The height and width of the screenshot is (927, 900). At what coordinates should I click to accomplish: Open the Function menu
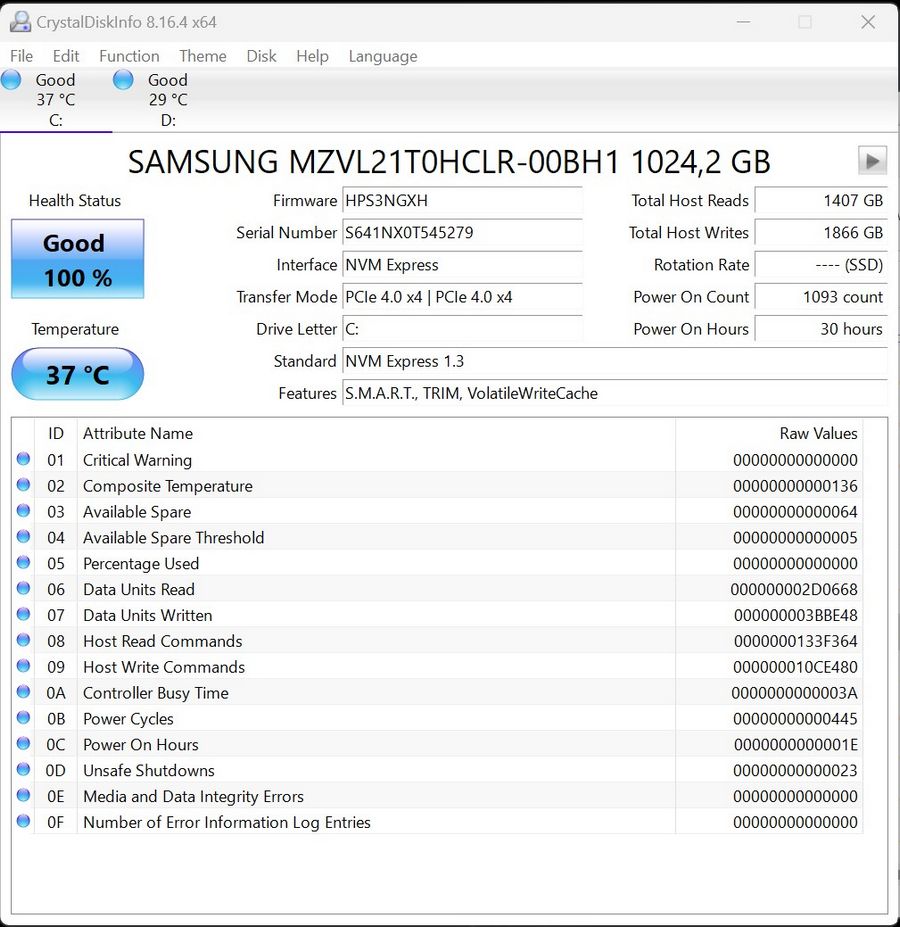point(129,56)
